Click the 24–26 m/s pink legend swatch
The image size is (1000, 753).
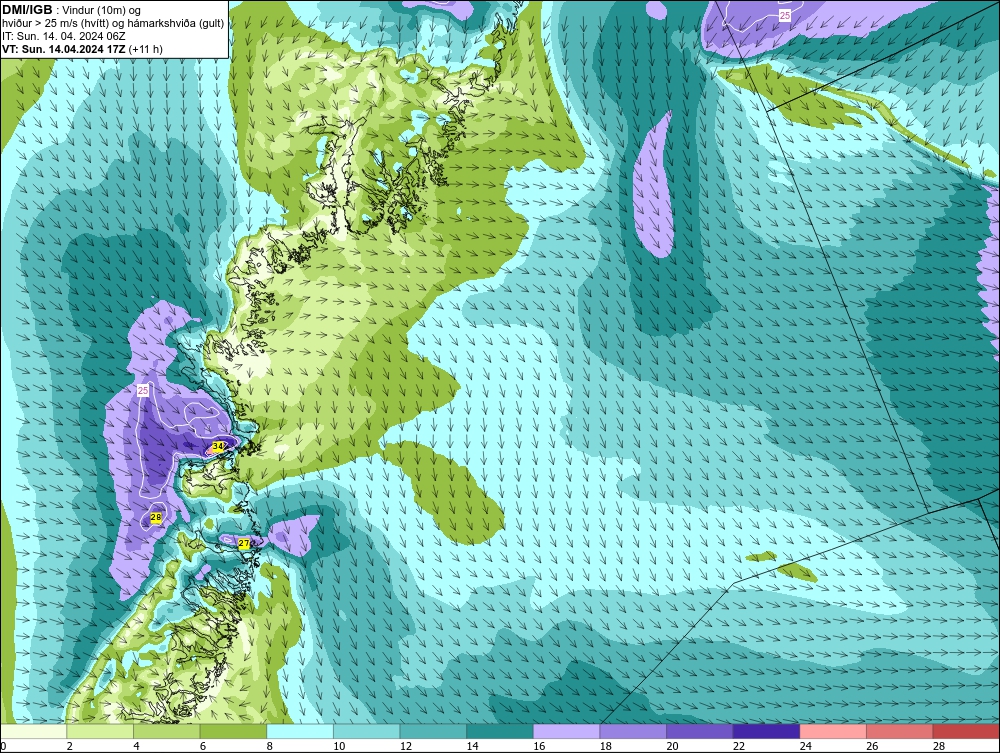[833, 731]
